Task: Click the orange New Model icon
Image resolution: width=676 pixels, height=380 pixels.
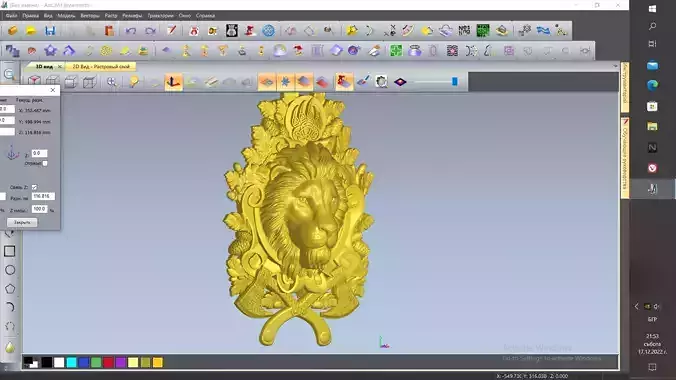Action: (x=13, y=31)
